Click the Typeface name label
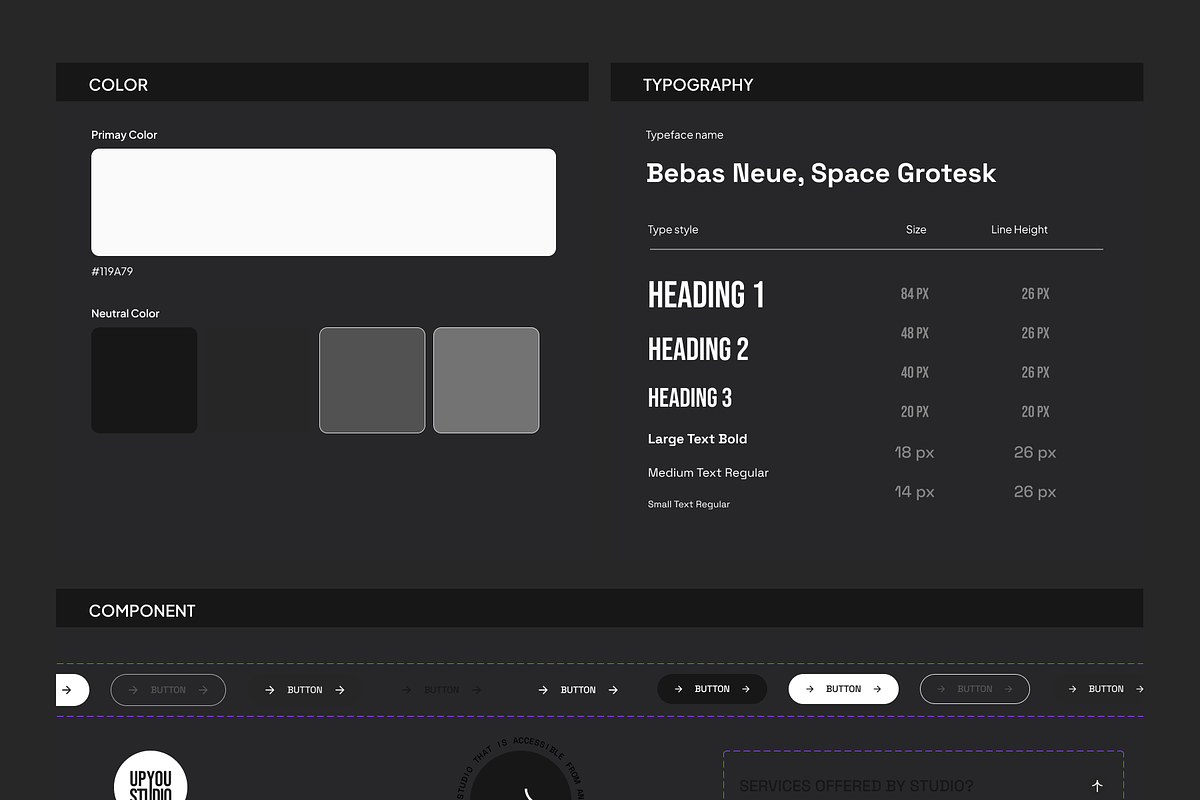The image size is (1200, 800). [x=684, y=135]
